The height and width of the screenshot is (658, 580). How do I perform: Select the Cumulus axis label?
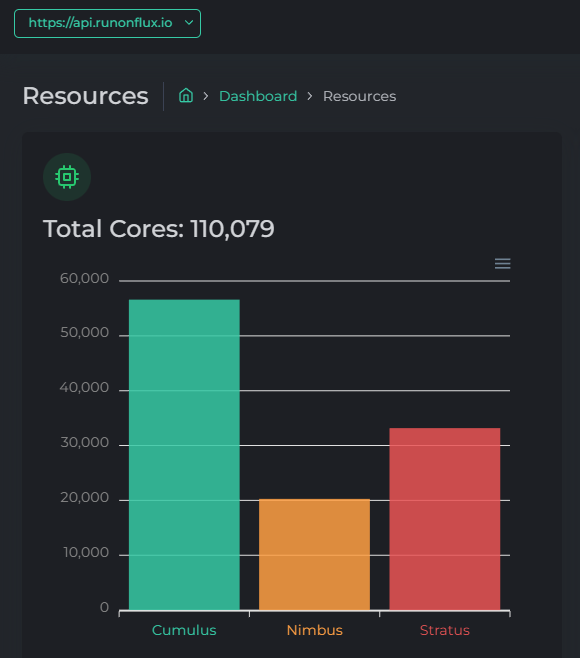184,630
